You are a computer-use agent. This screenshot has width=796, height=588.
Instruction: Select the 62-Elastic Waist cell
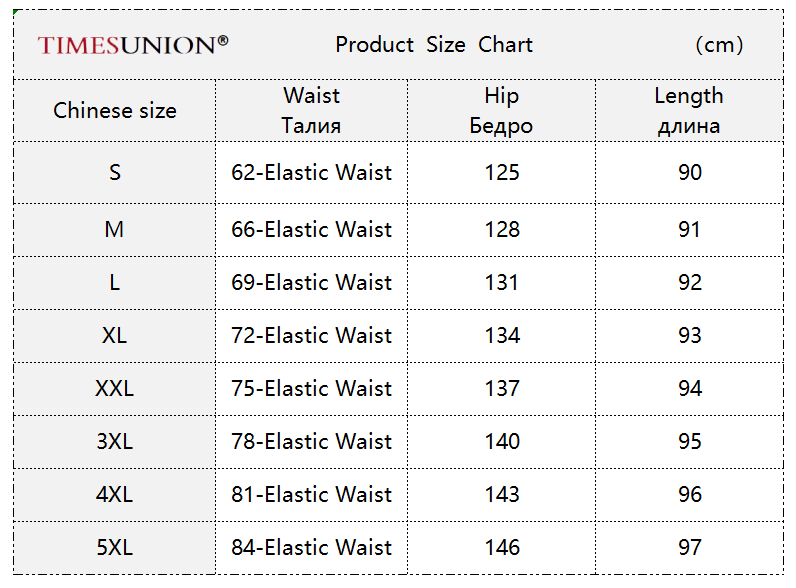tap(311, 173)
